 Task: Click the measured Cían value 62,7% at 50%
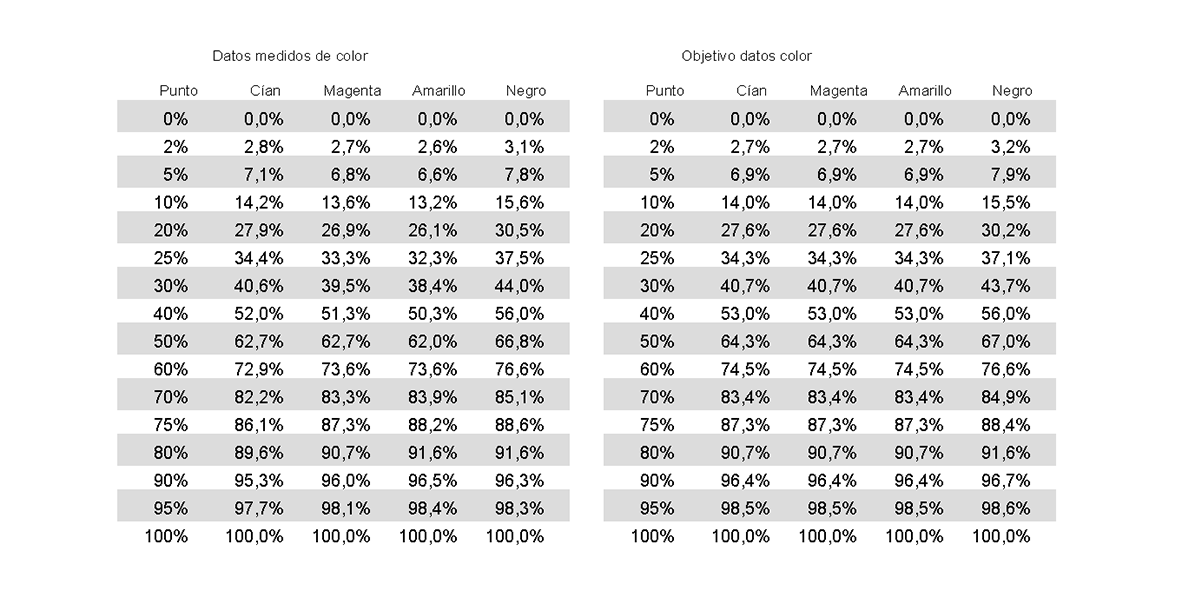[259, 341]
